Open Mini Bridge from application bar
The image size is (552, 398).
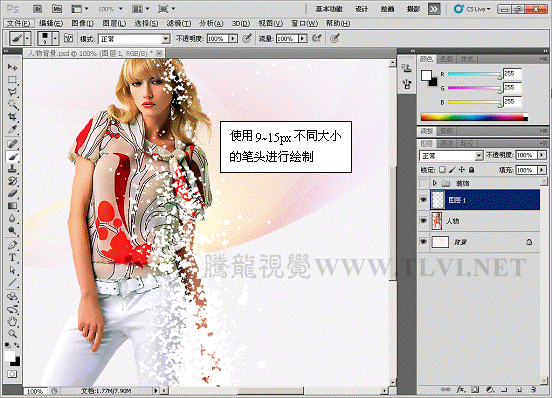tap(57, 9)
